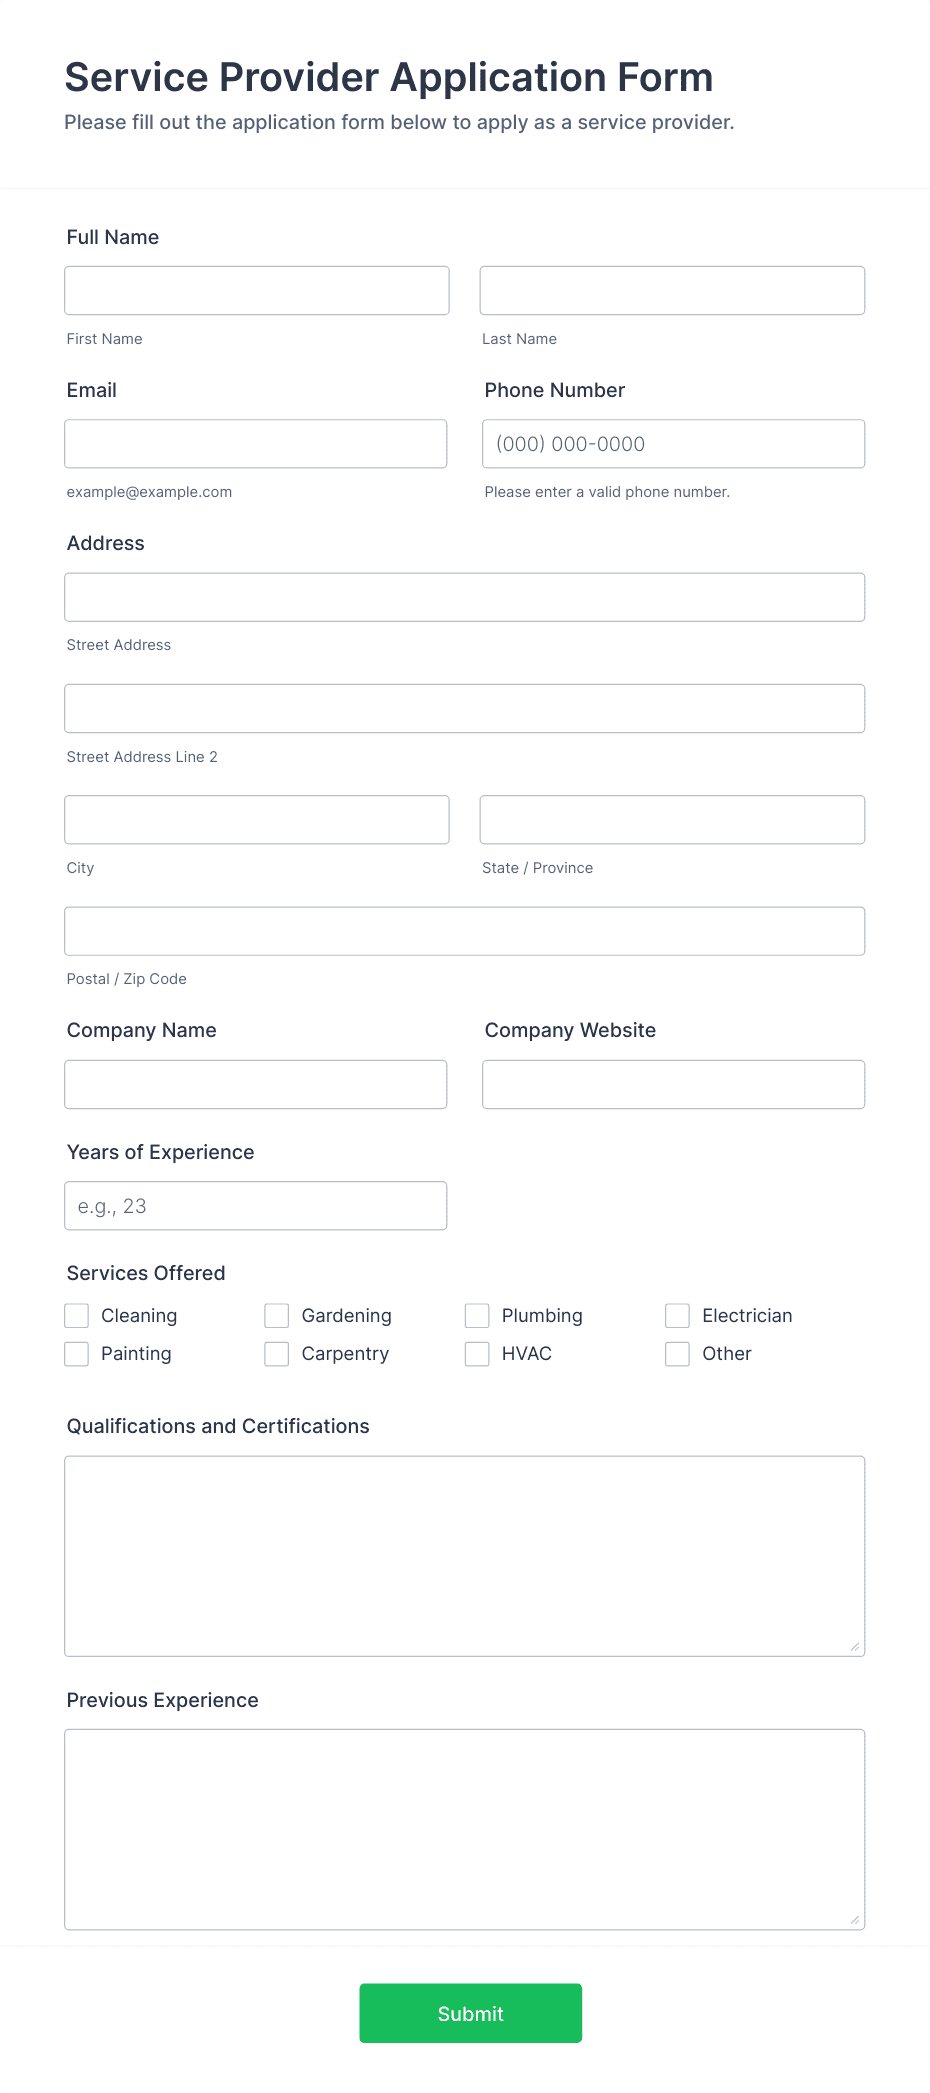This screenshot has height=2093, width=930.
Task: Click the Email input field
Action: pyautogui.click(x=256, y=443)
